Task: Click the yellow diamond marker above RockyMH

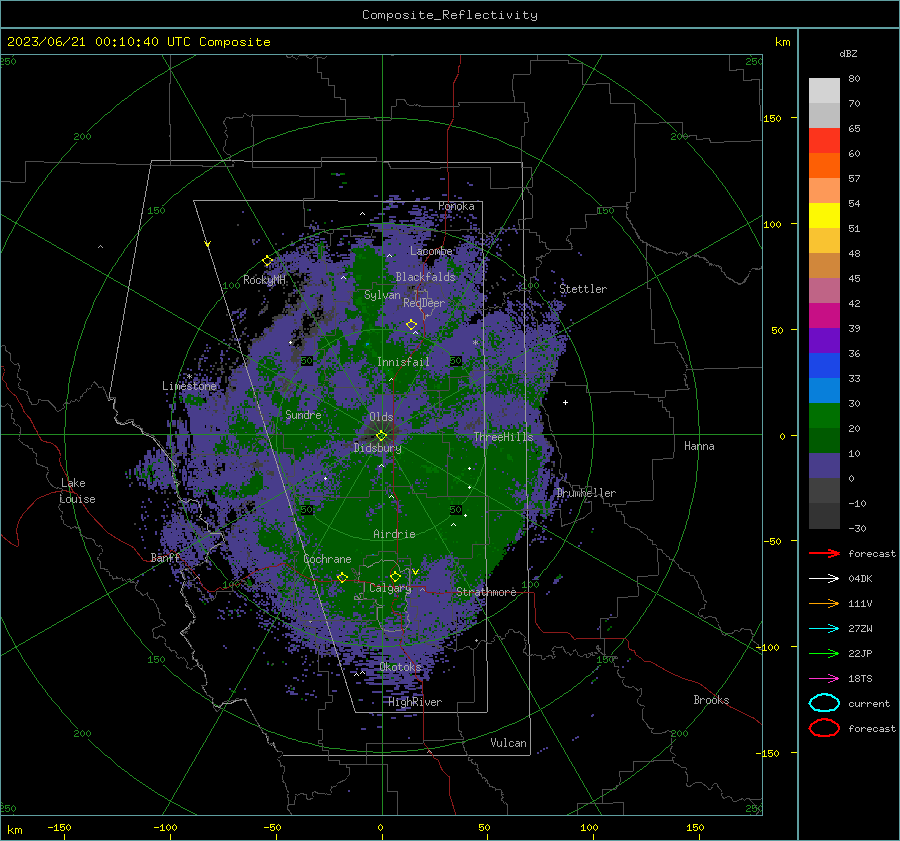Action: tap(267, 261)
